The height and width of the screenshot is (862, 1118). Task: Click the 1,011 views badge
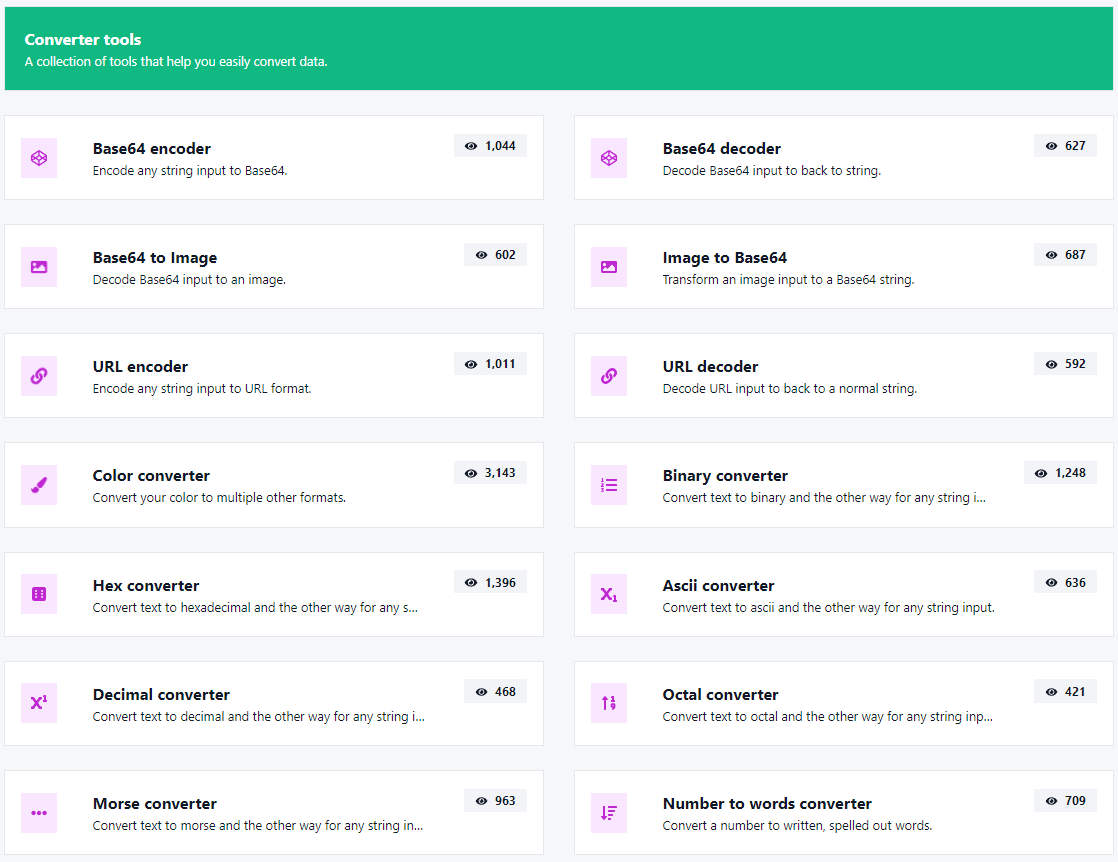click(491, 364)
